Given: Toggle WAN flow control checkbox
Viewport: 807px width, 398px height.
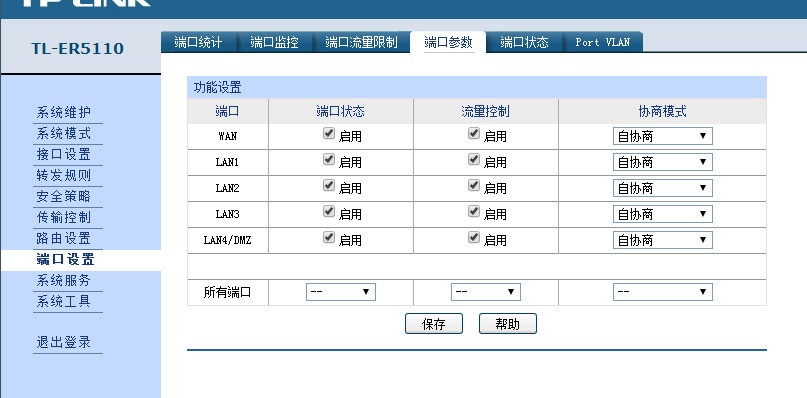Looking at the screenshot, I should [x=474, y=134].
